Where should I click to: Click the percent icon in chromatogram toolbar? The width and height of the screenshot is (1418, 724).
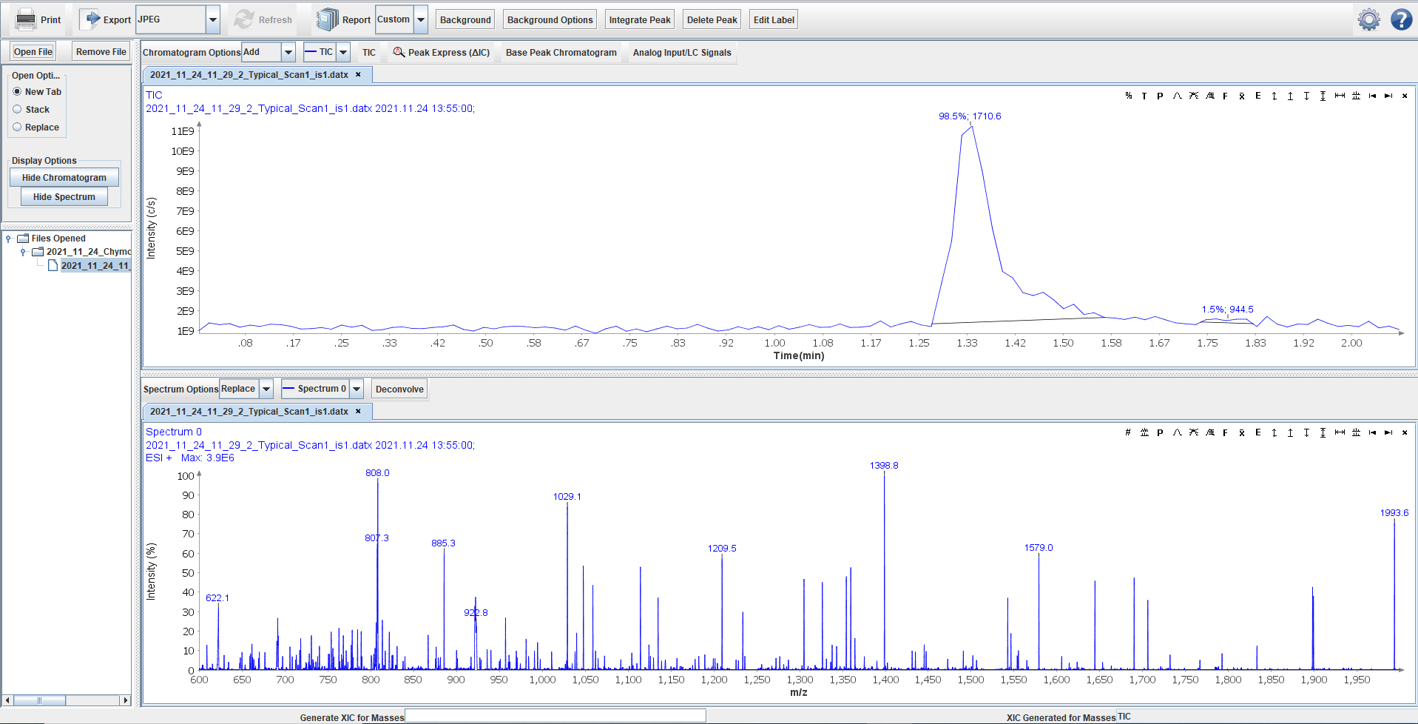[x=1128, y=96]
